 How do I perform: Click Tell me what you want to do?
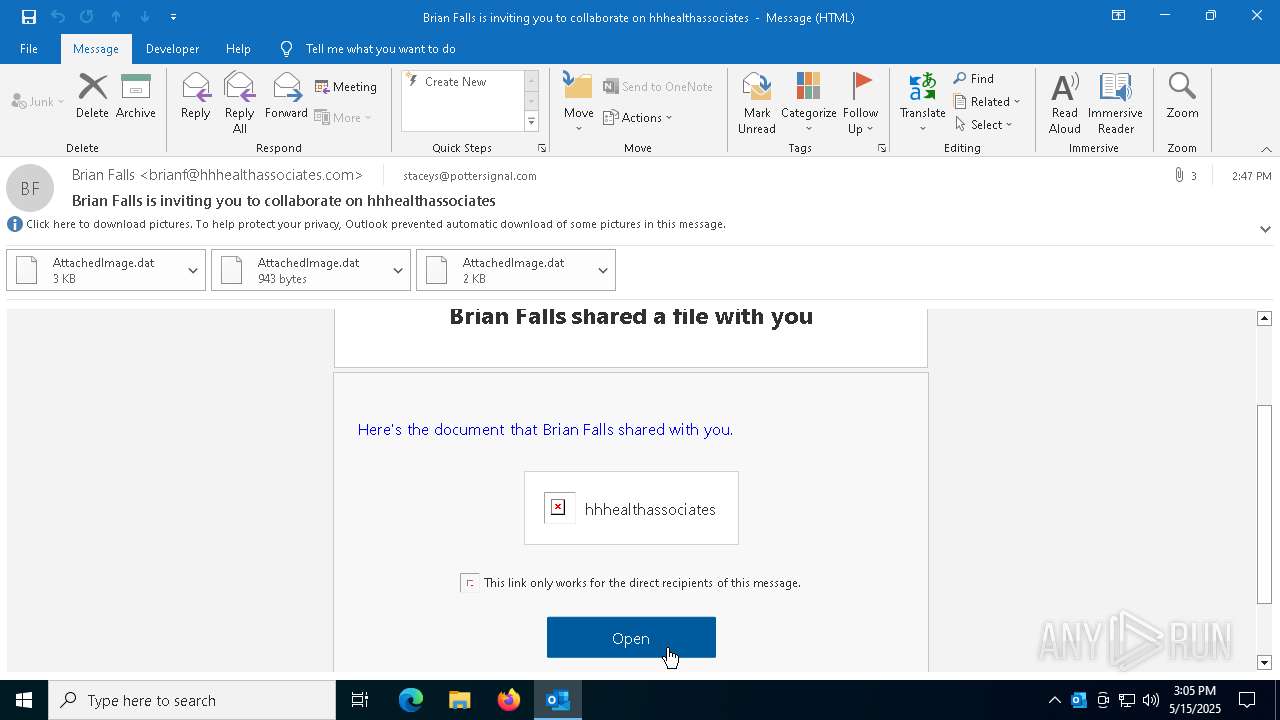(x=381, y=49)
